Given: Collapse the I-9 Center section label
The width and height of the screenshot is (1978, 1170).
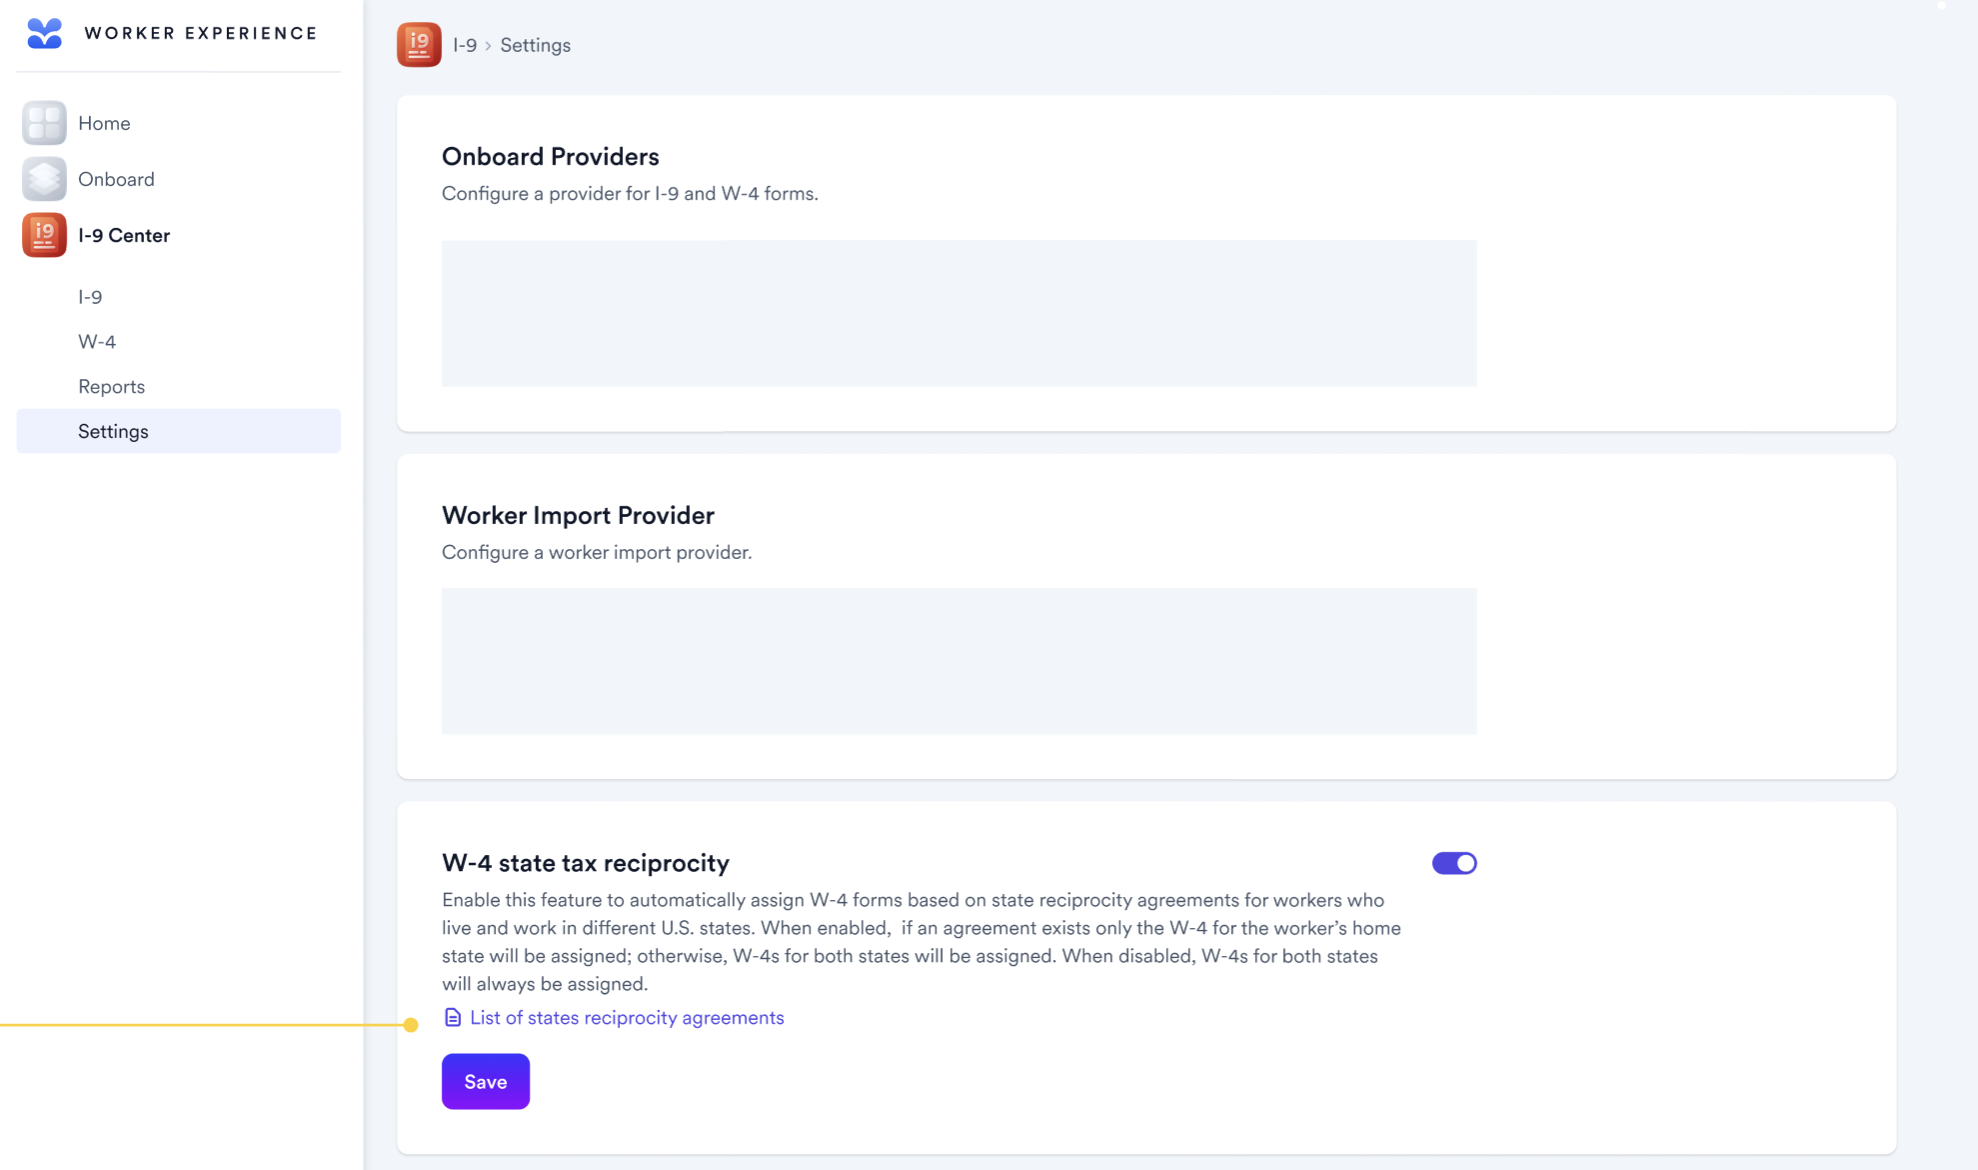Looking at the screenshot, I should pos(124,235).
